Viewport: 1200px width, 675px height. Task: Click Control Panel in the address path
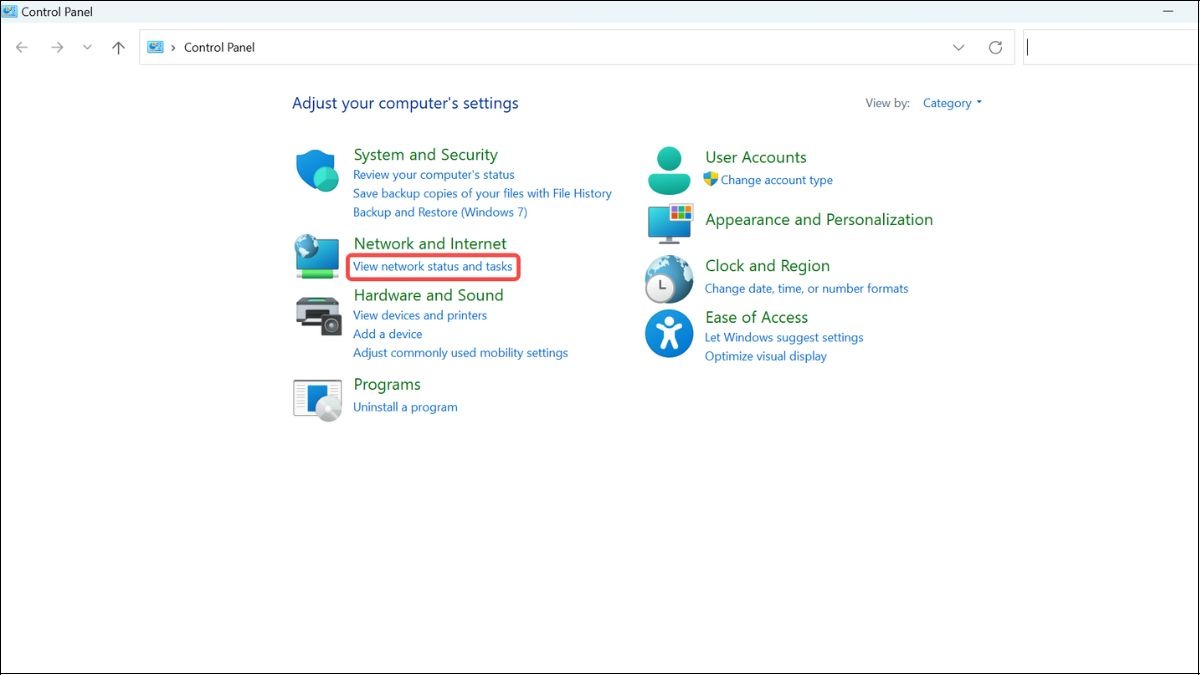pos(219,47)
